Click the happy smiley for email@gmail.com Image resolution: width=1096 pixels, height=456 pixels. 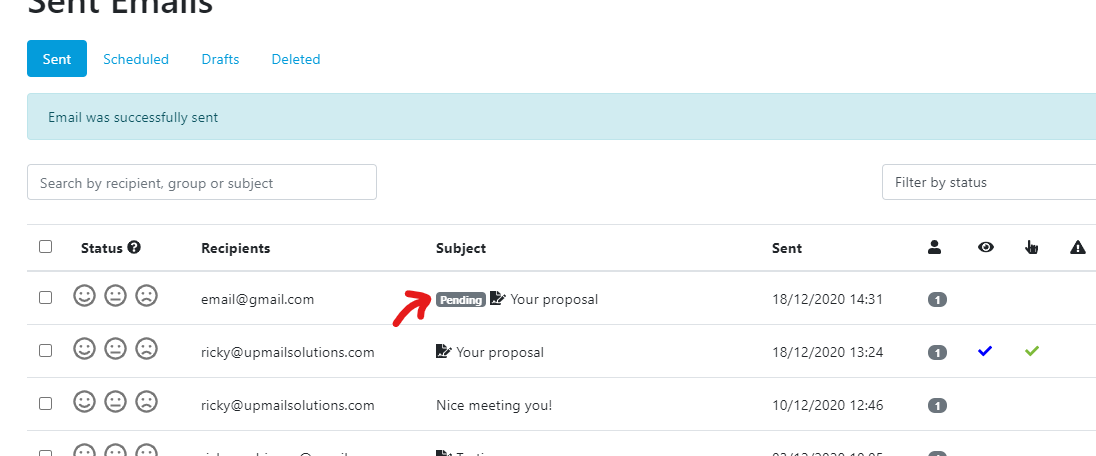85,296
